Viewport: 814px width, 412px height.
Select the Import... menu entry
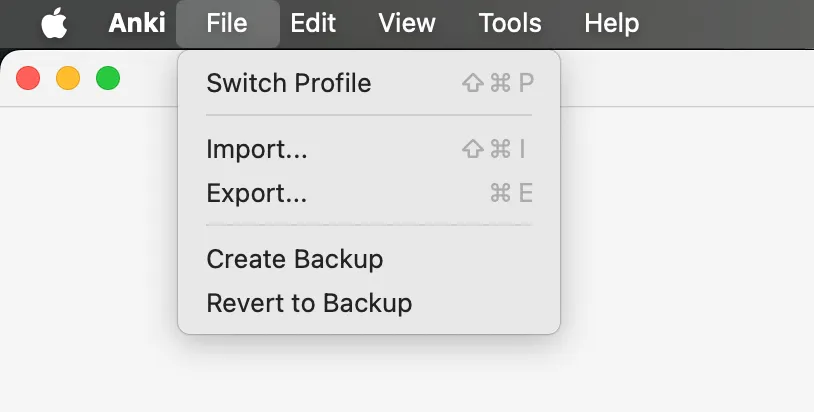(x=257, y=150)
